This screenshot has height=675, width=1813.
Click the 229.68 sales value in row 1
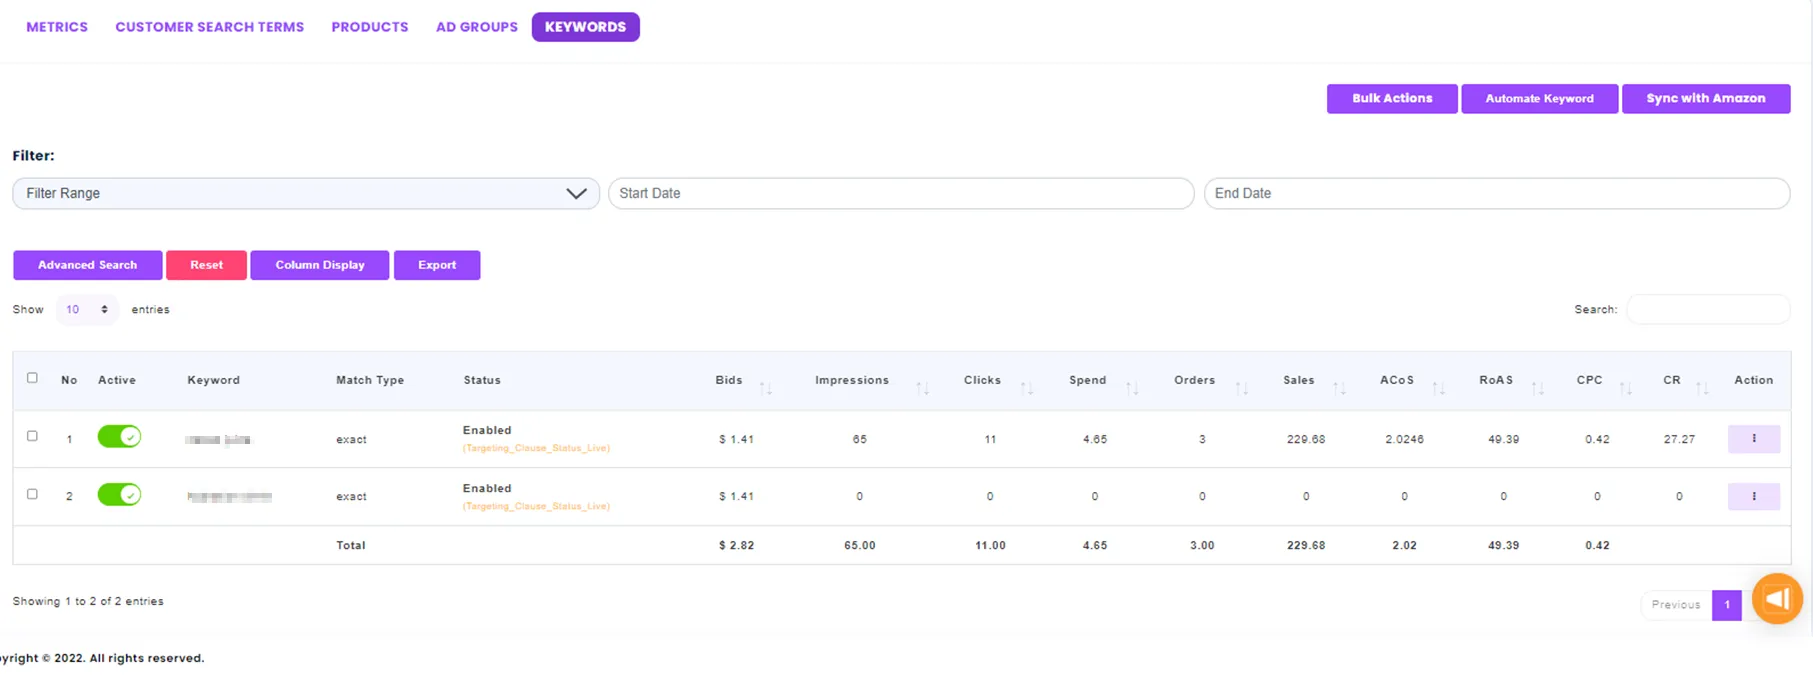coord(1306,439)
